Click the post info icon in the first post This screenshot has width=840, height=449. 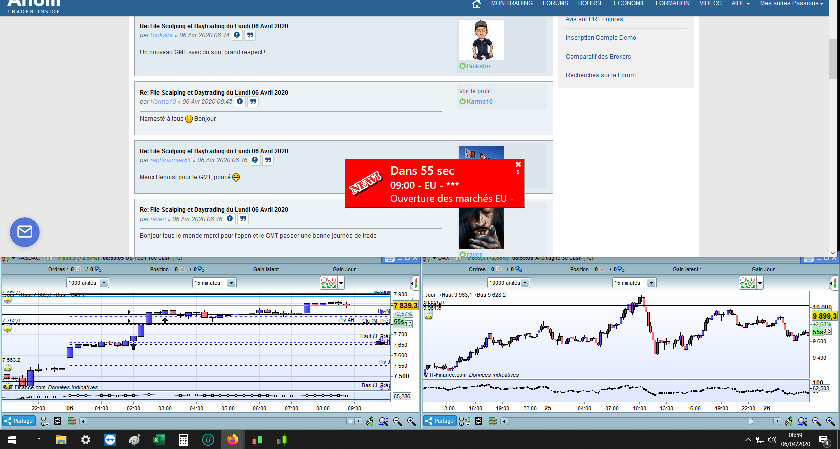coord(237,35)
